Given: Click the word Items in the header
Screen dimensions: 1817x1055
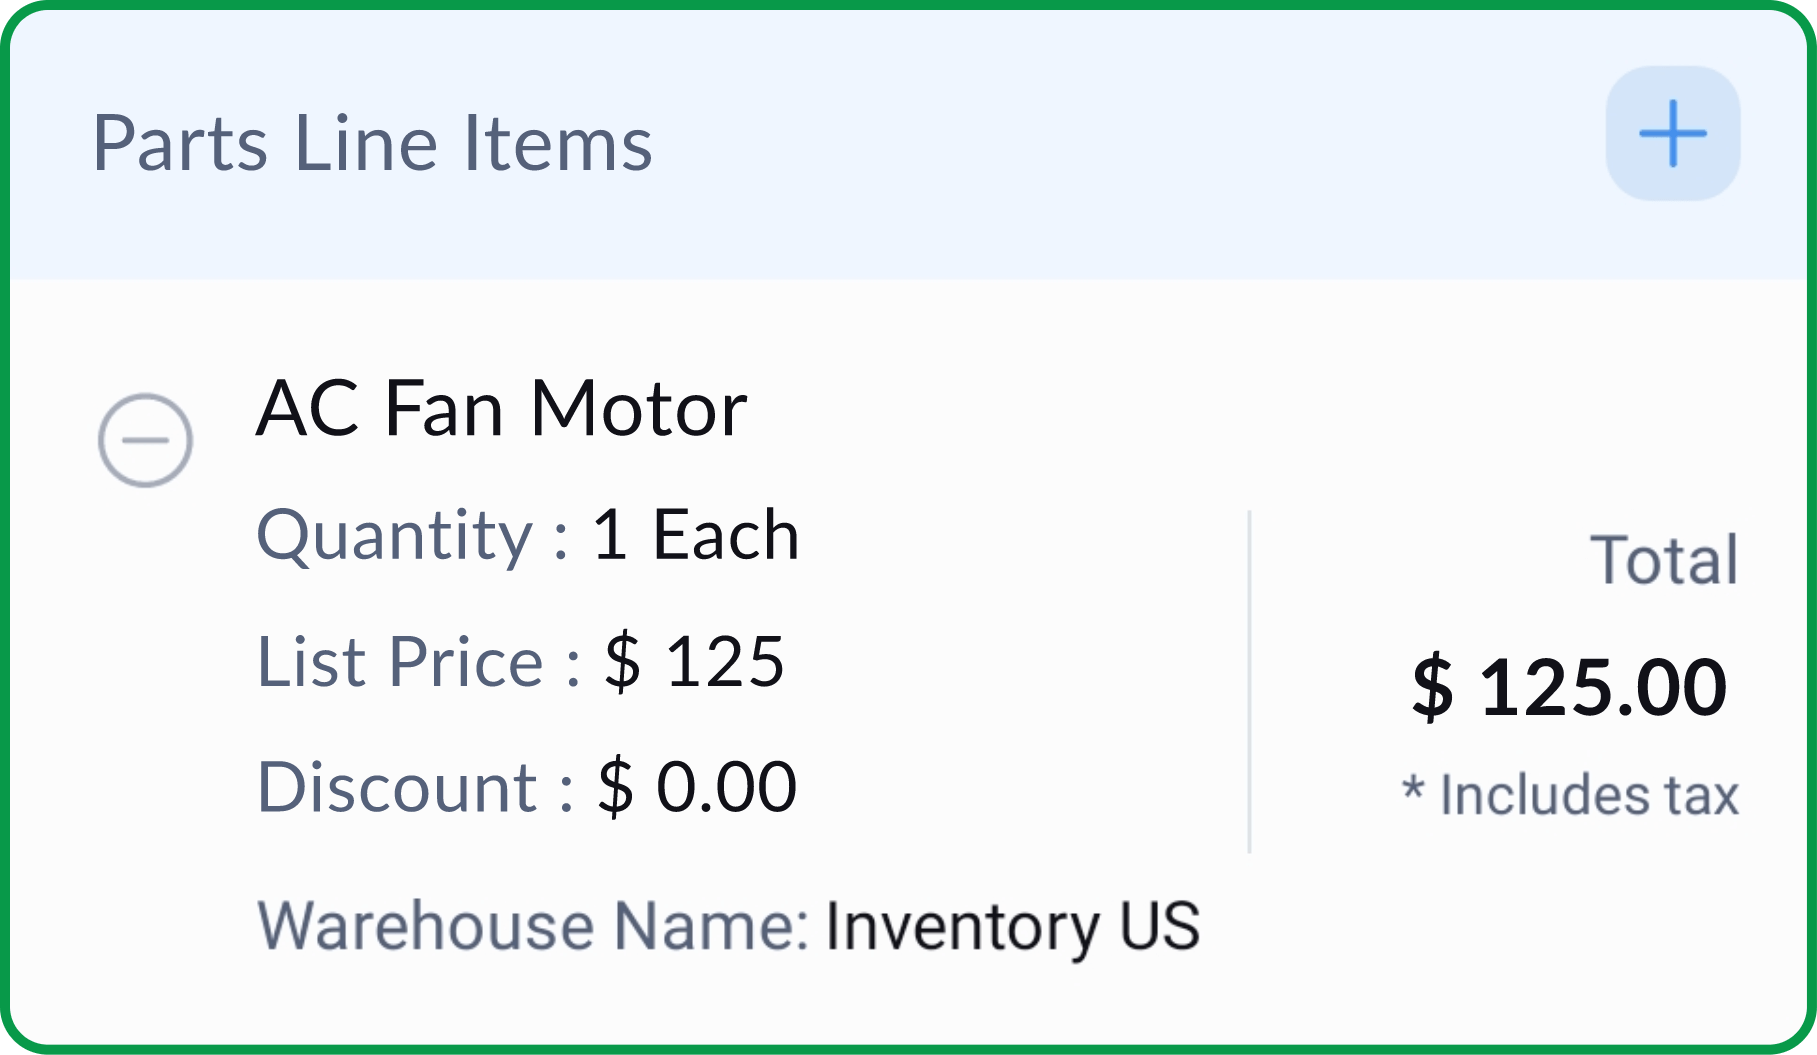Looking at the screenshot, I should [557, 144].
